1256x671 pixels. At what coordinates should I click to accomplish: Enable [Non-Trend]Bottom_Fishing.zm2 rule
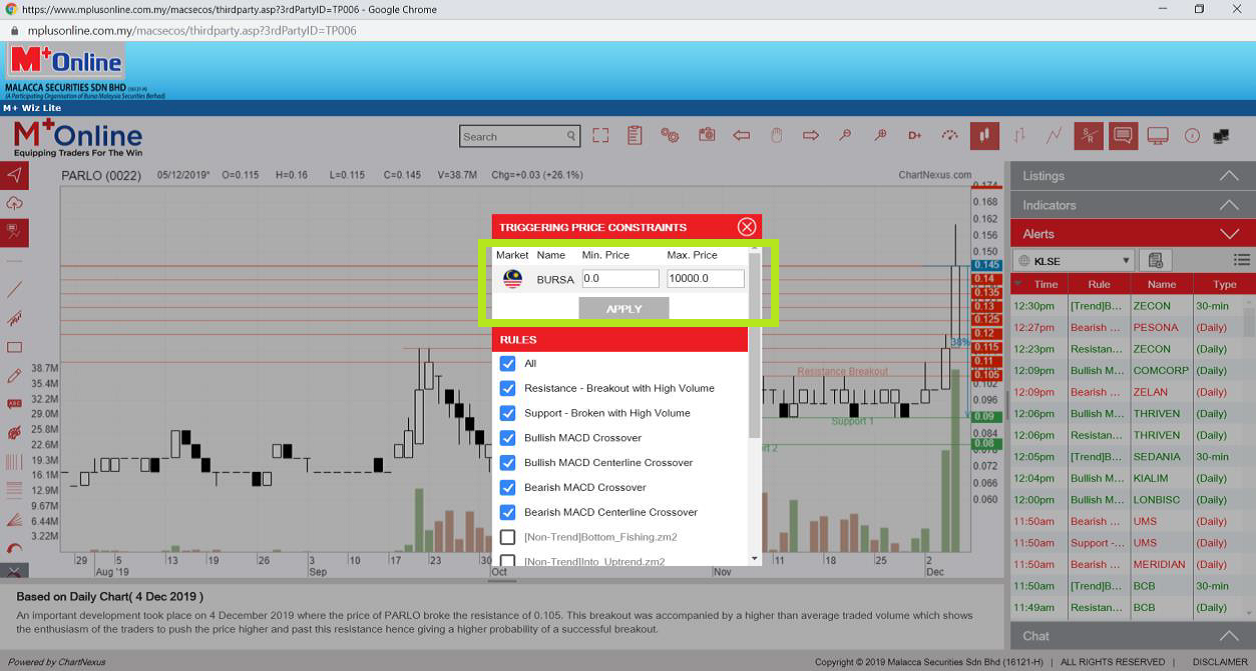[x=507, y=537]
